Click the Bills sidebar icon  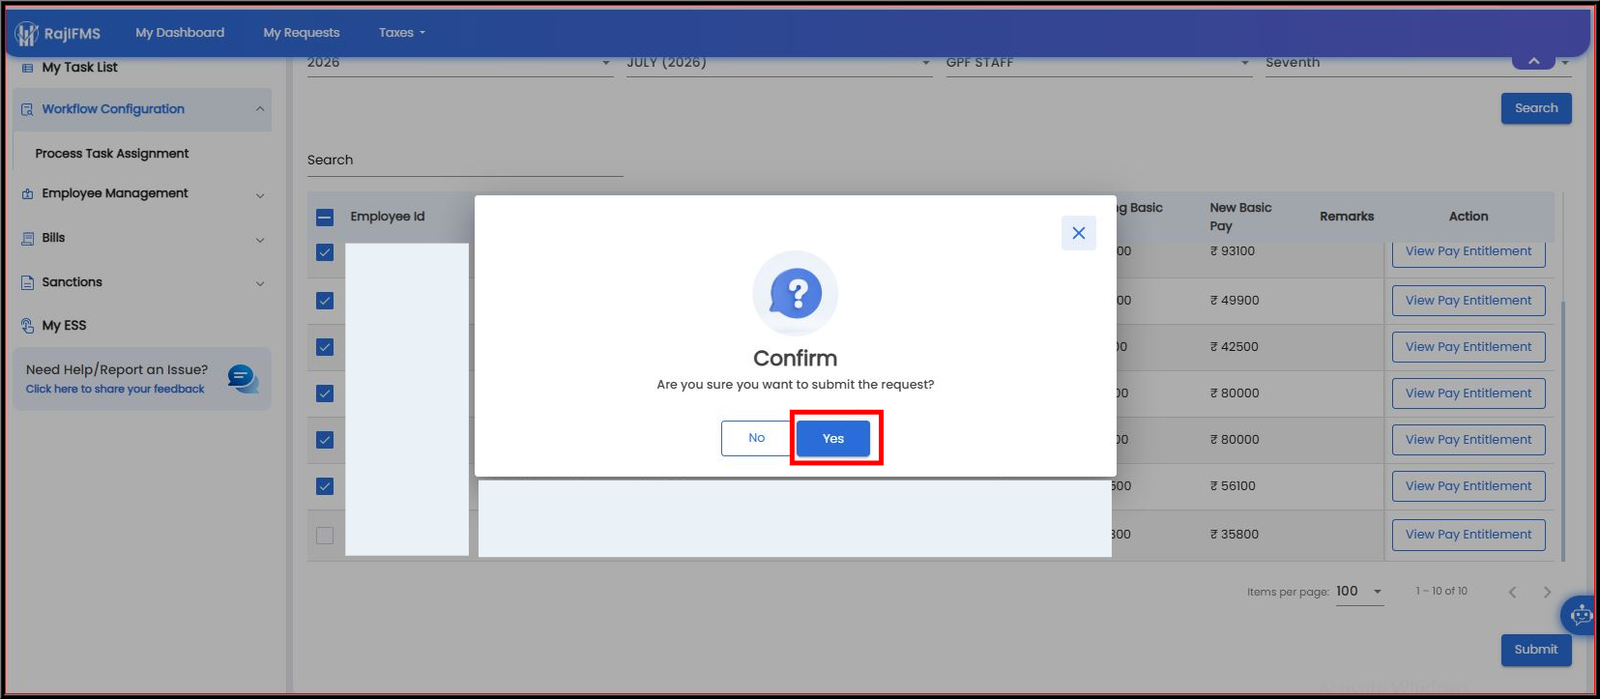tap(27, 239)
